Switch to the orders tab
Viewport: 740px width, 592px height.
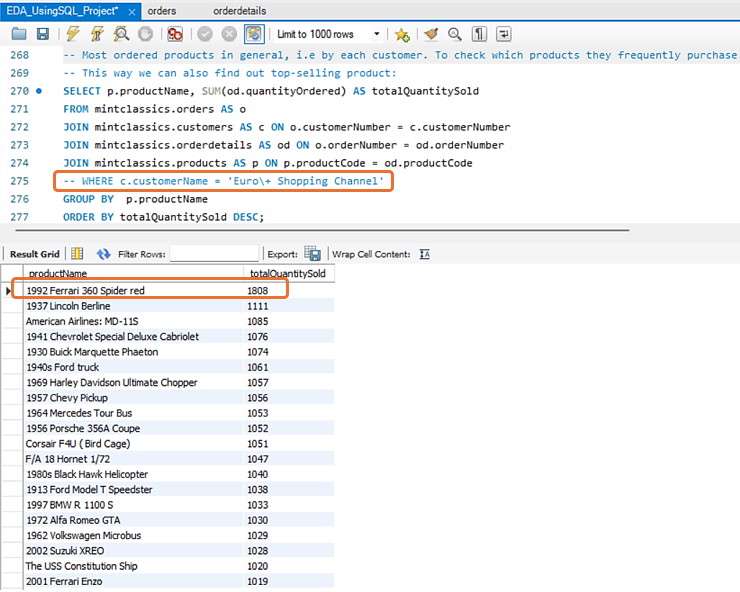162,11
